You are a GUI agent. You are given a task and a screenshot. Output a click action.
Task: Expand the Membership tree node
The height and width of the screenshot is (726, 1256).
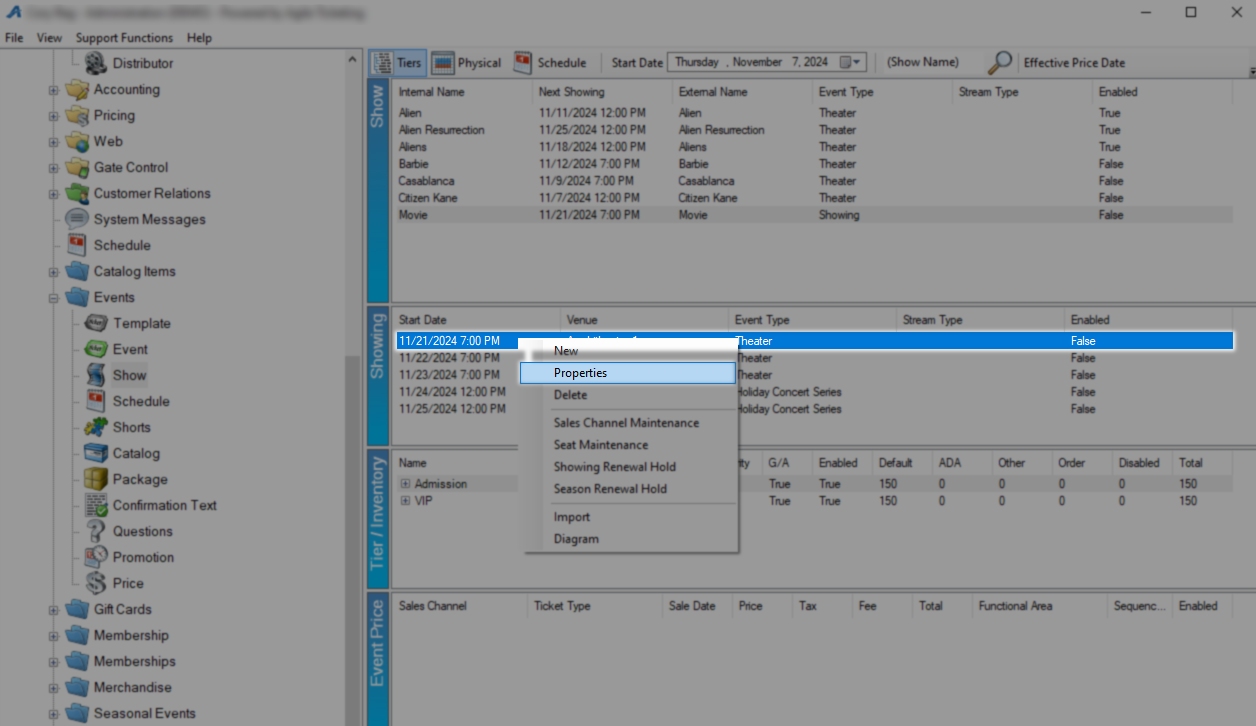point(54,636)
